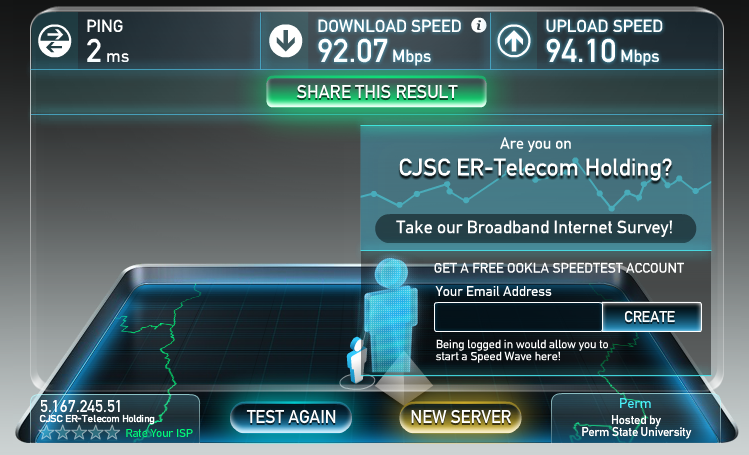Open the Broadband Internet Survey
This screenshot has height=455, width=749.
(x=535, y=228)
